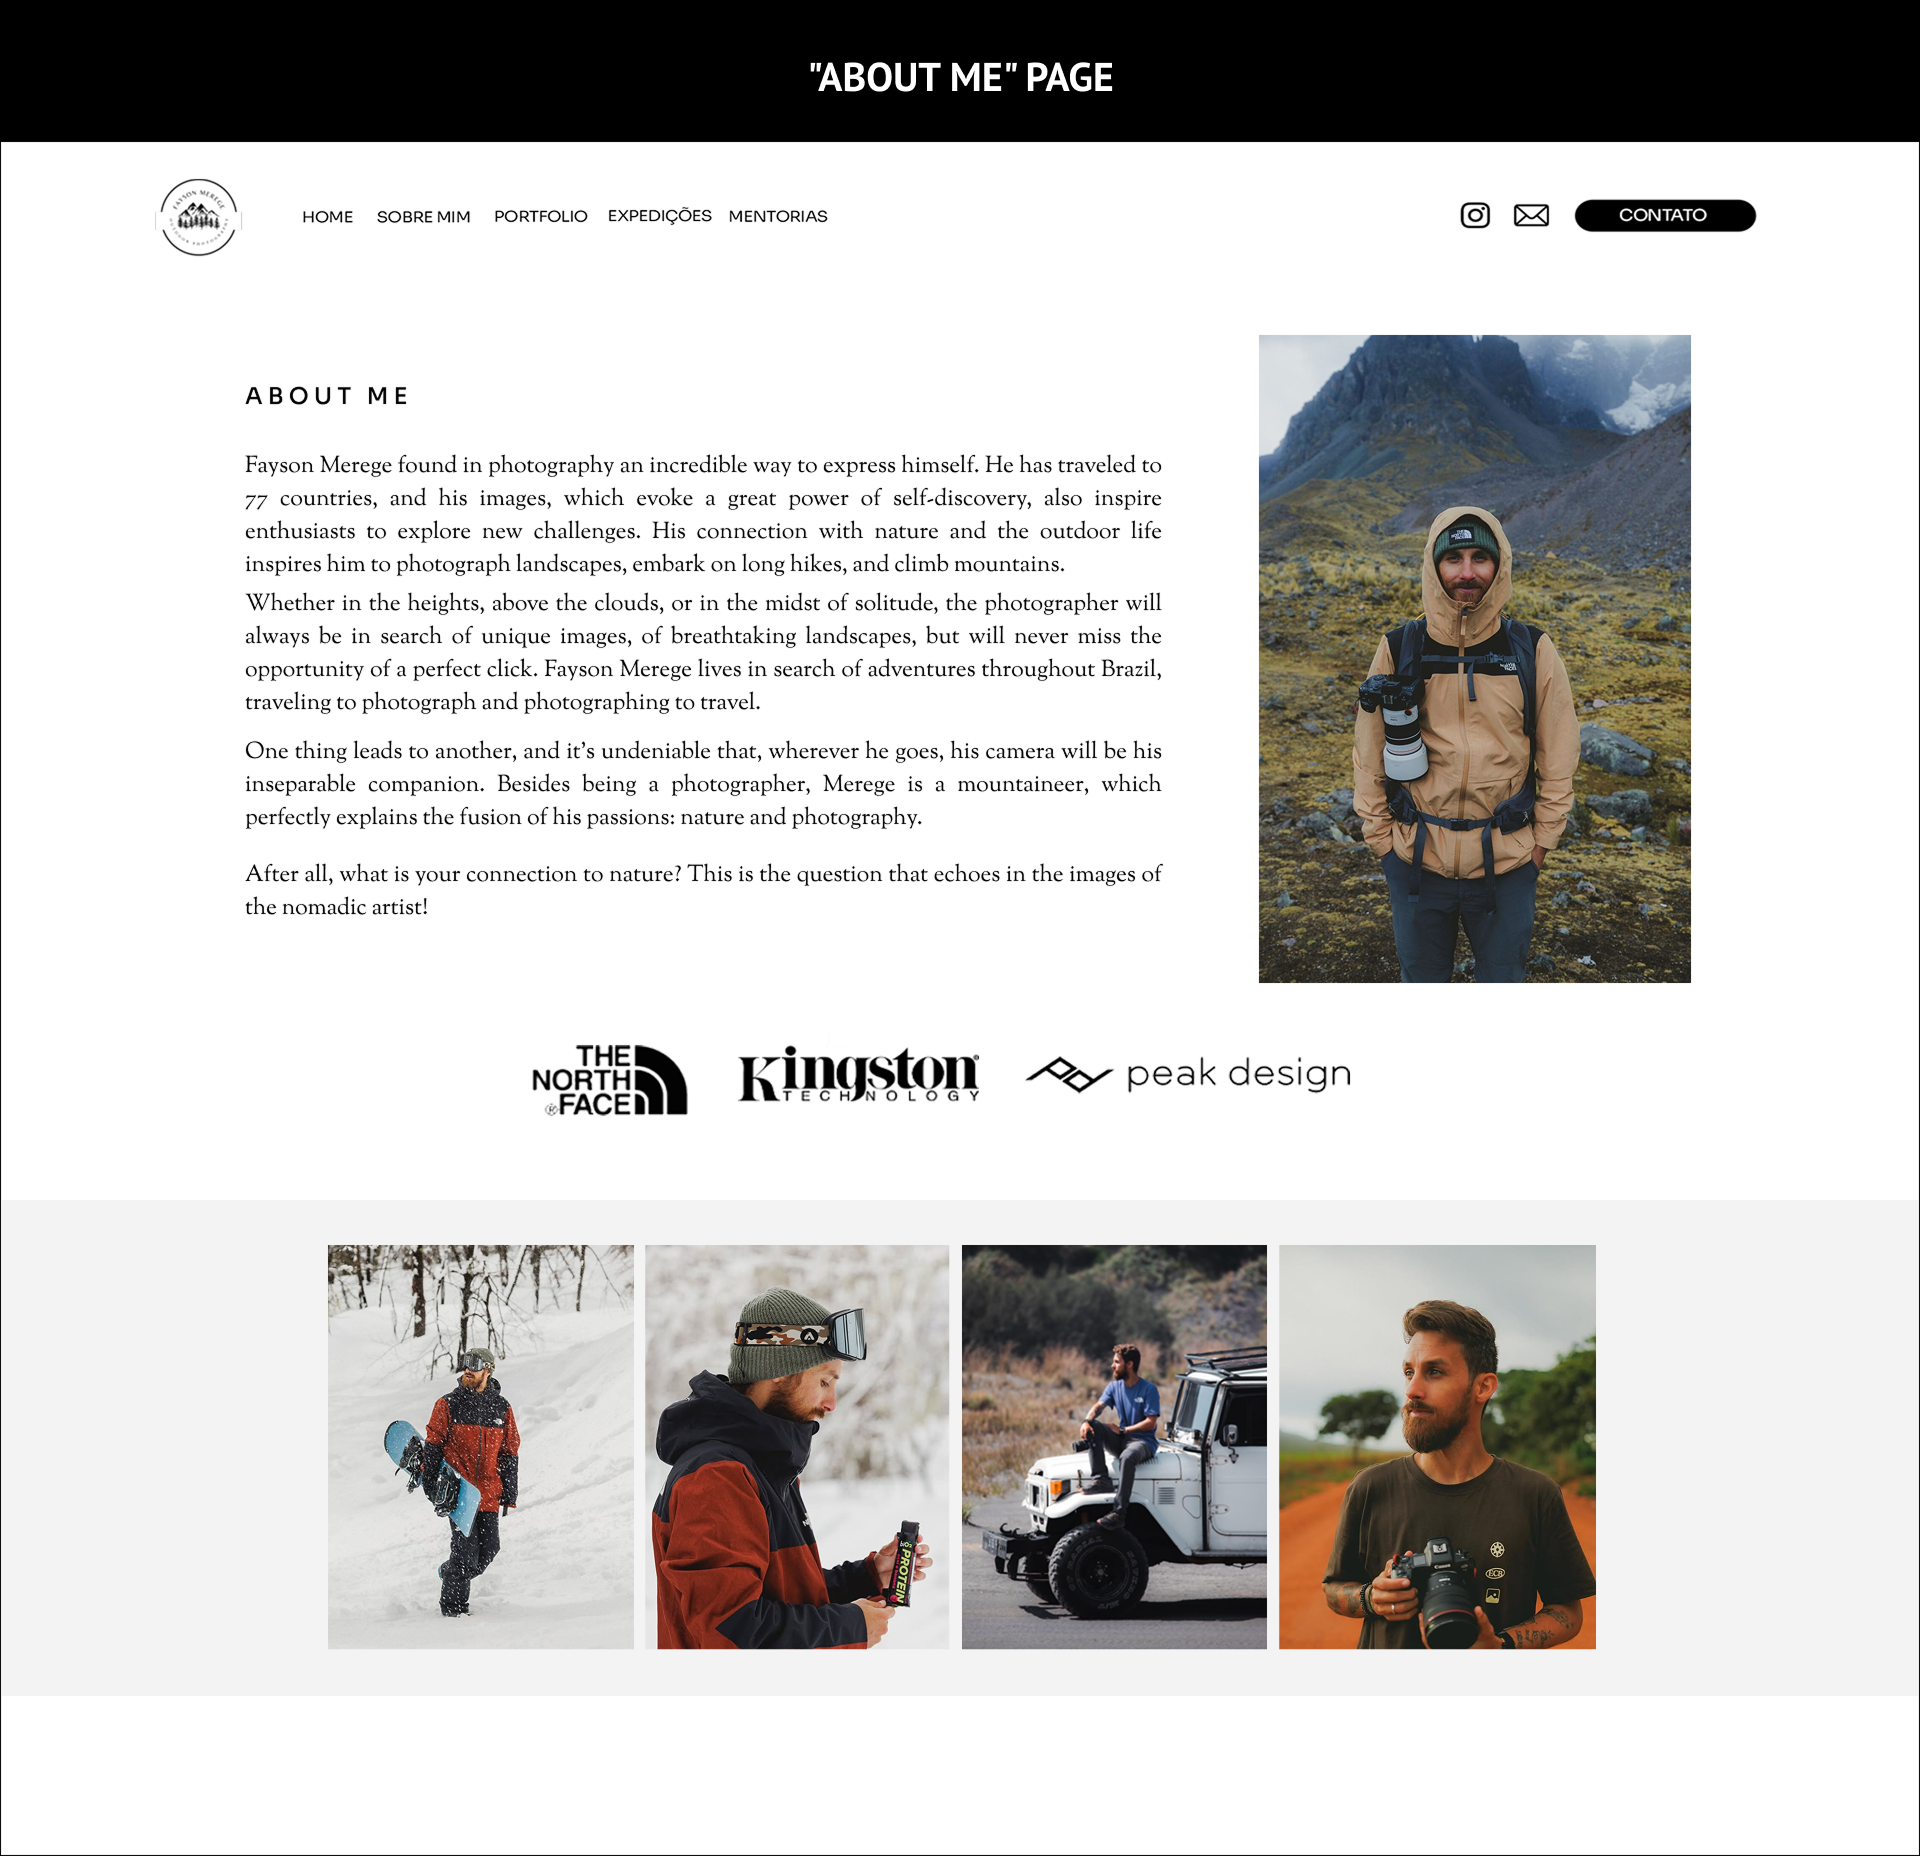Click the paragraph starting with 'One thing leads'

(703, 784)
